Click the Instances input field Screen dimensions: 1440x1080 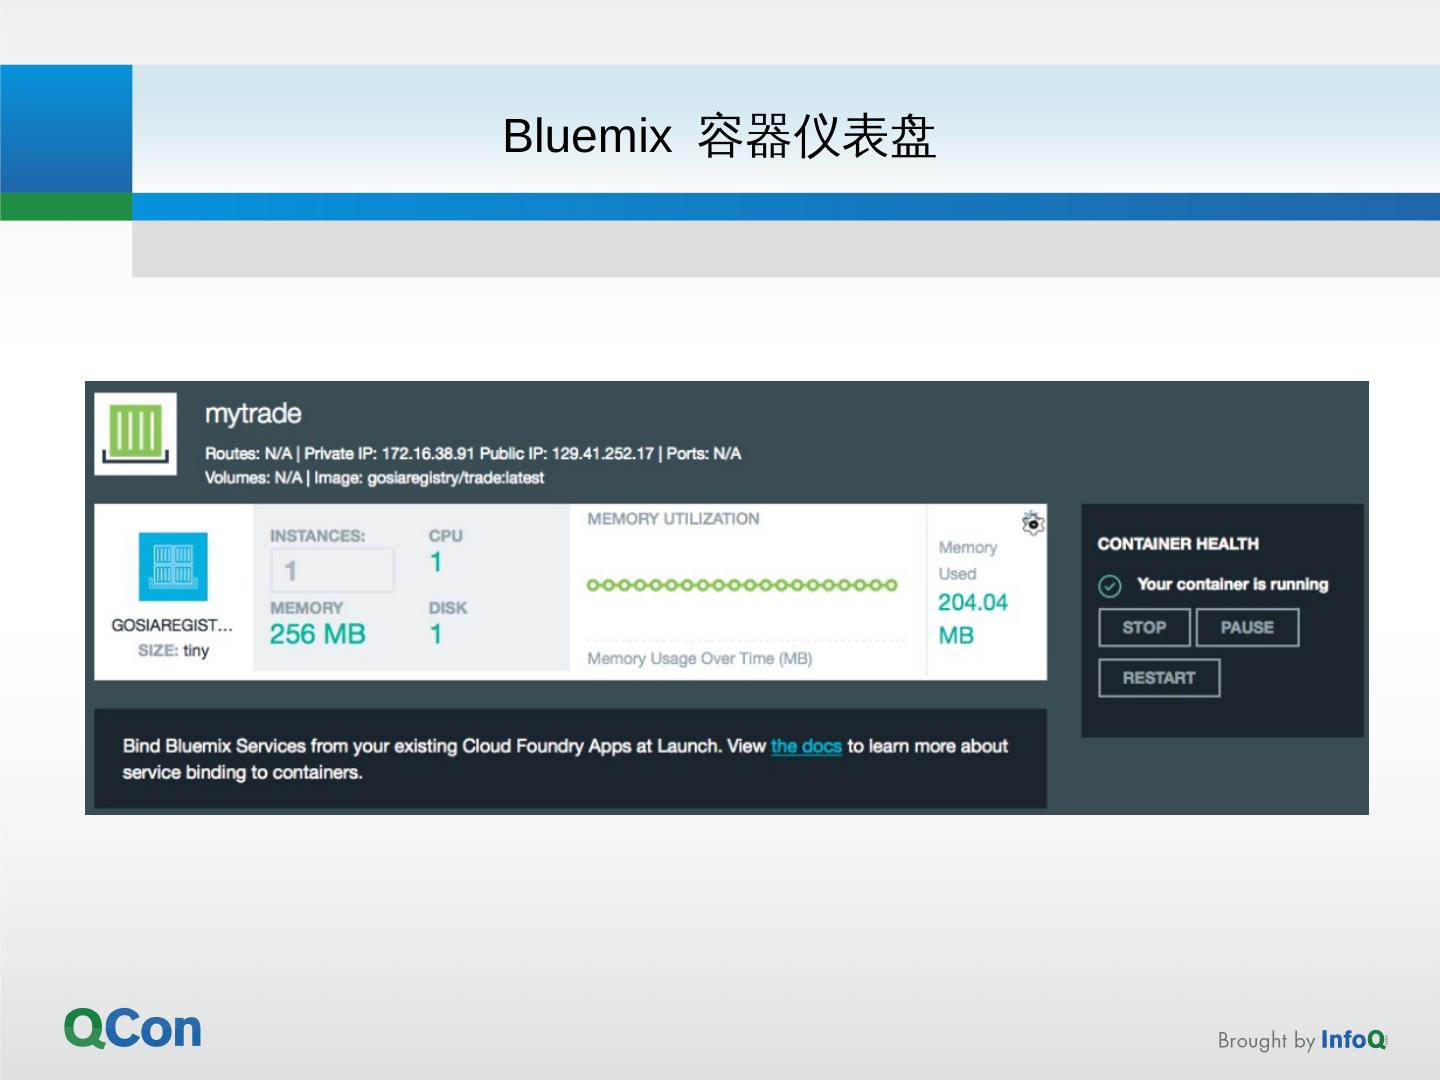tap(332, 571)
